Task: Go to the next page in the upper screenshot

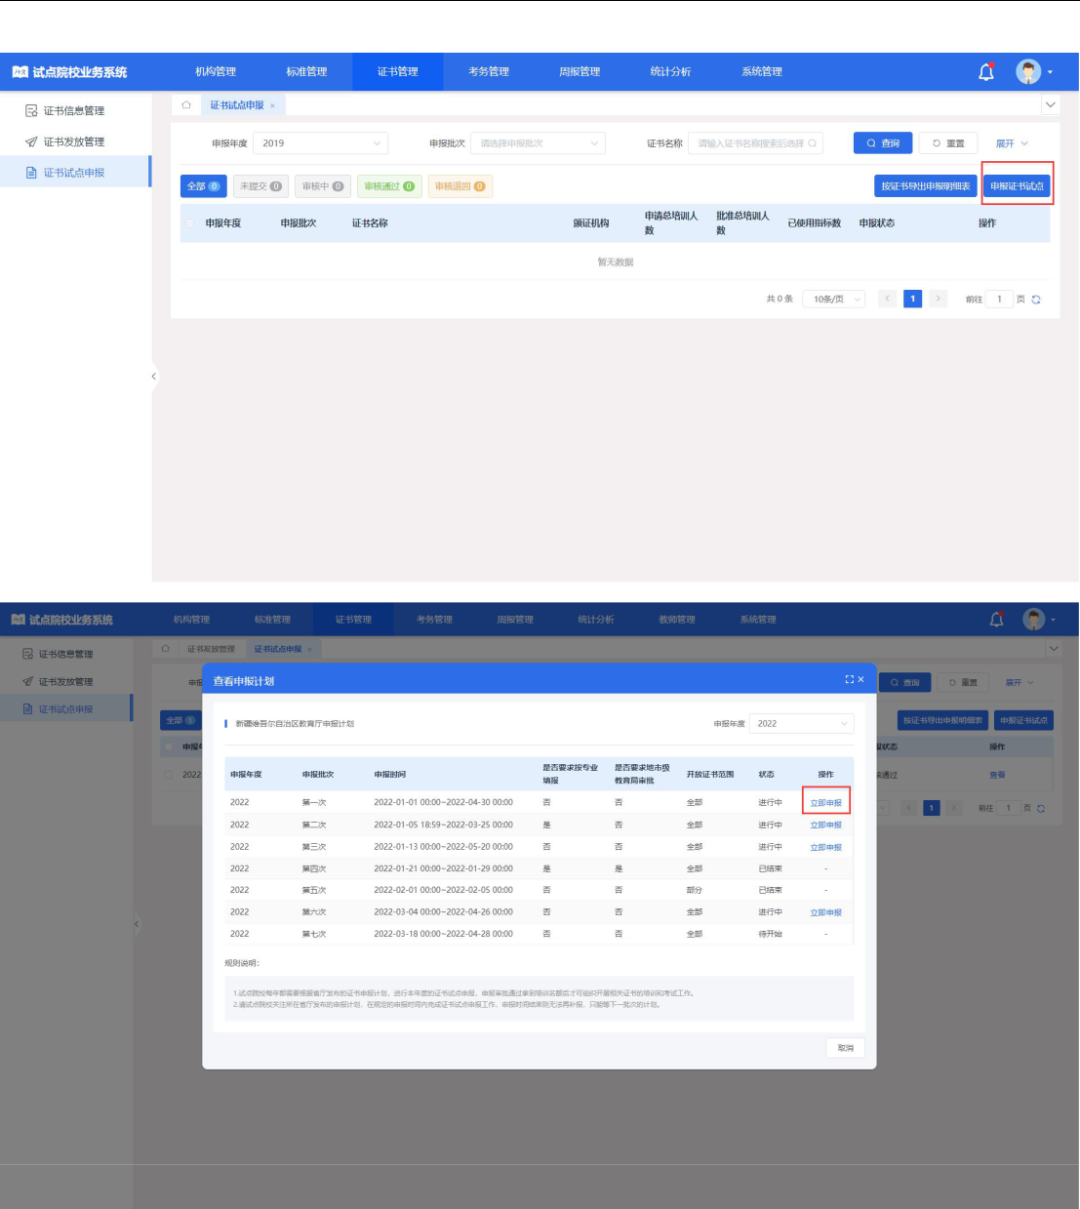Action: (938, 299)
